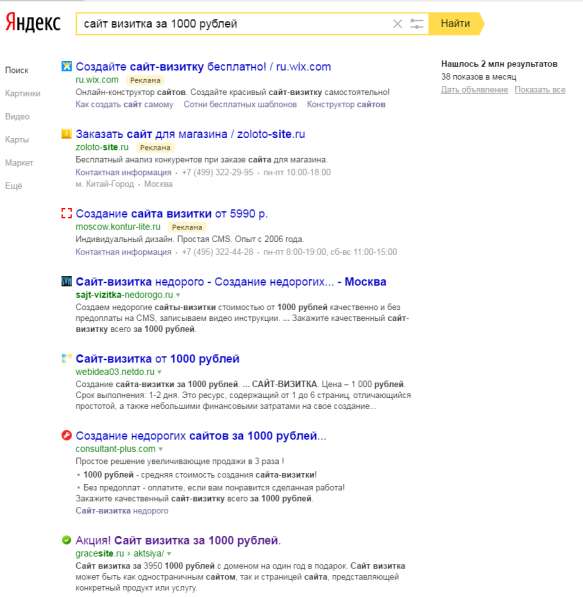Select the Поиск tab in sidebar
Image resolution: width=583 pixels, height=597 pixels.
tap(17, 70)
